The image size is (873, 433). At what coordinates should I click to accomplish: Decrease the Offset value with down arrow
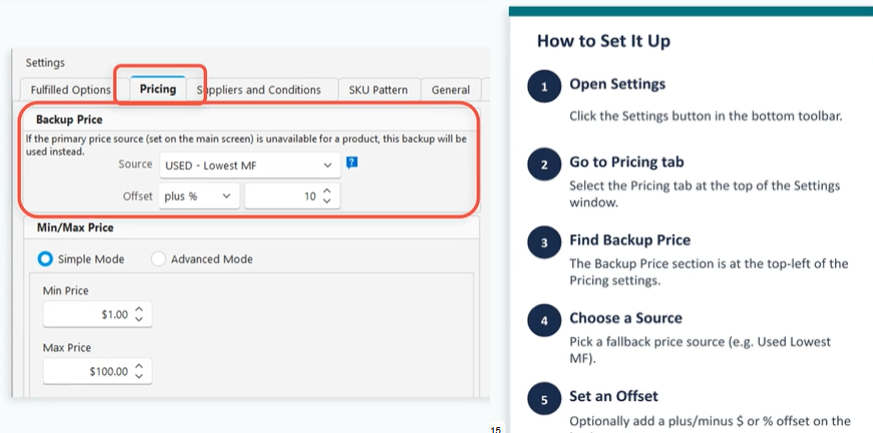click(327, 201)
